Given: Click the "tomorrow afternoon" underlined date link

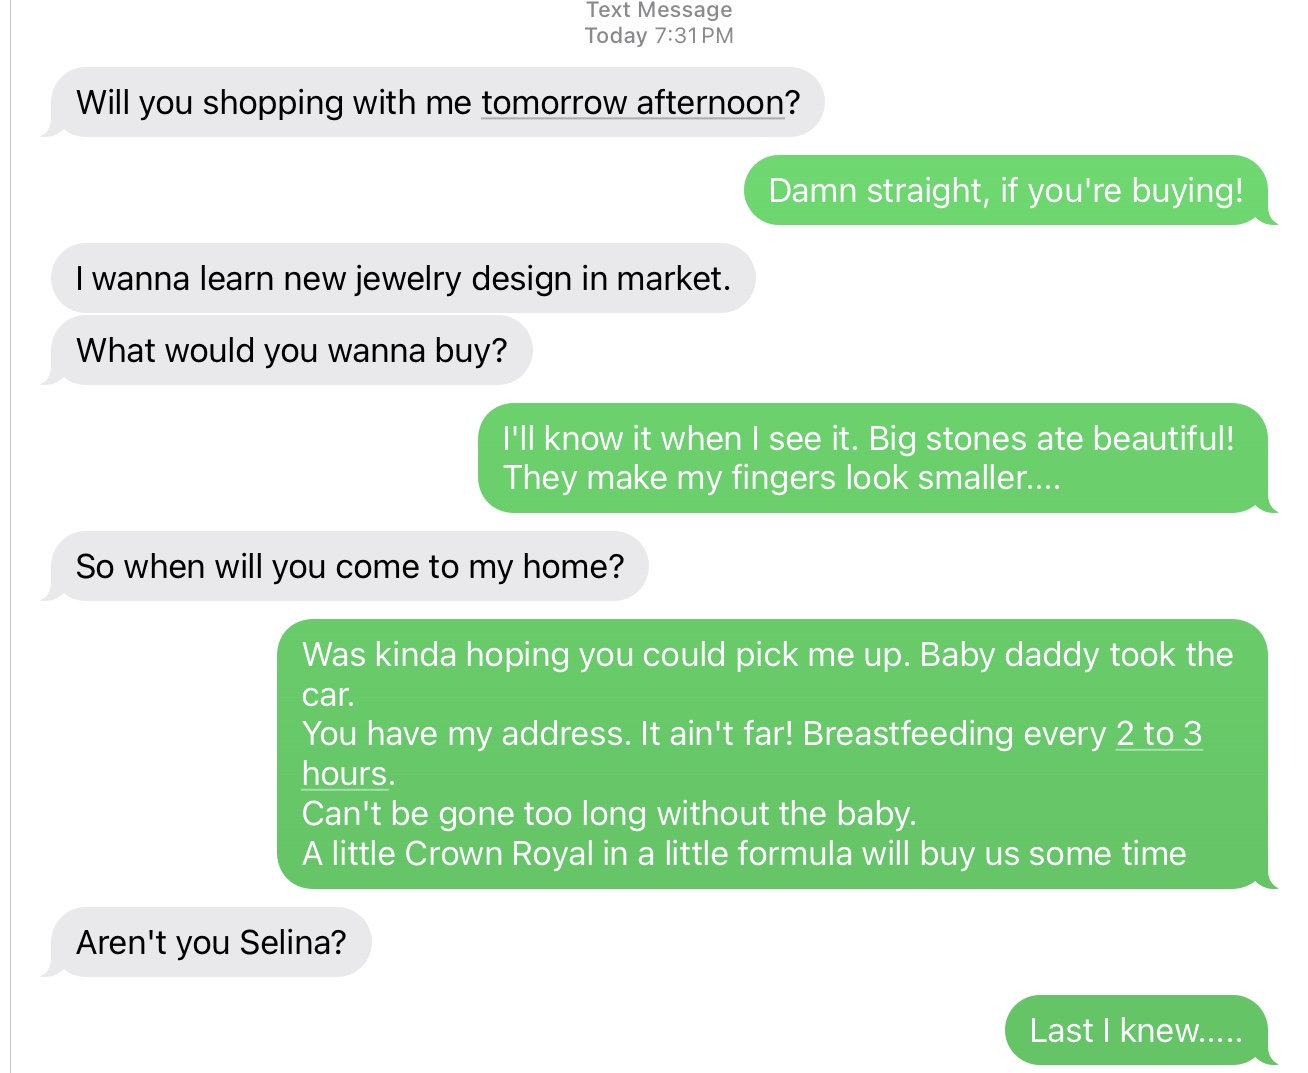Looking at the screenshot, I should 632,103.
